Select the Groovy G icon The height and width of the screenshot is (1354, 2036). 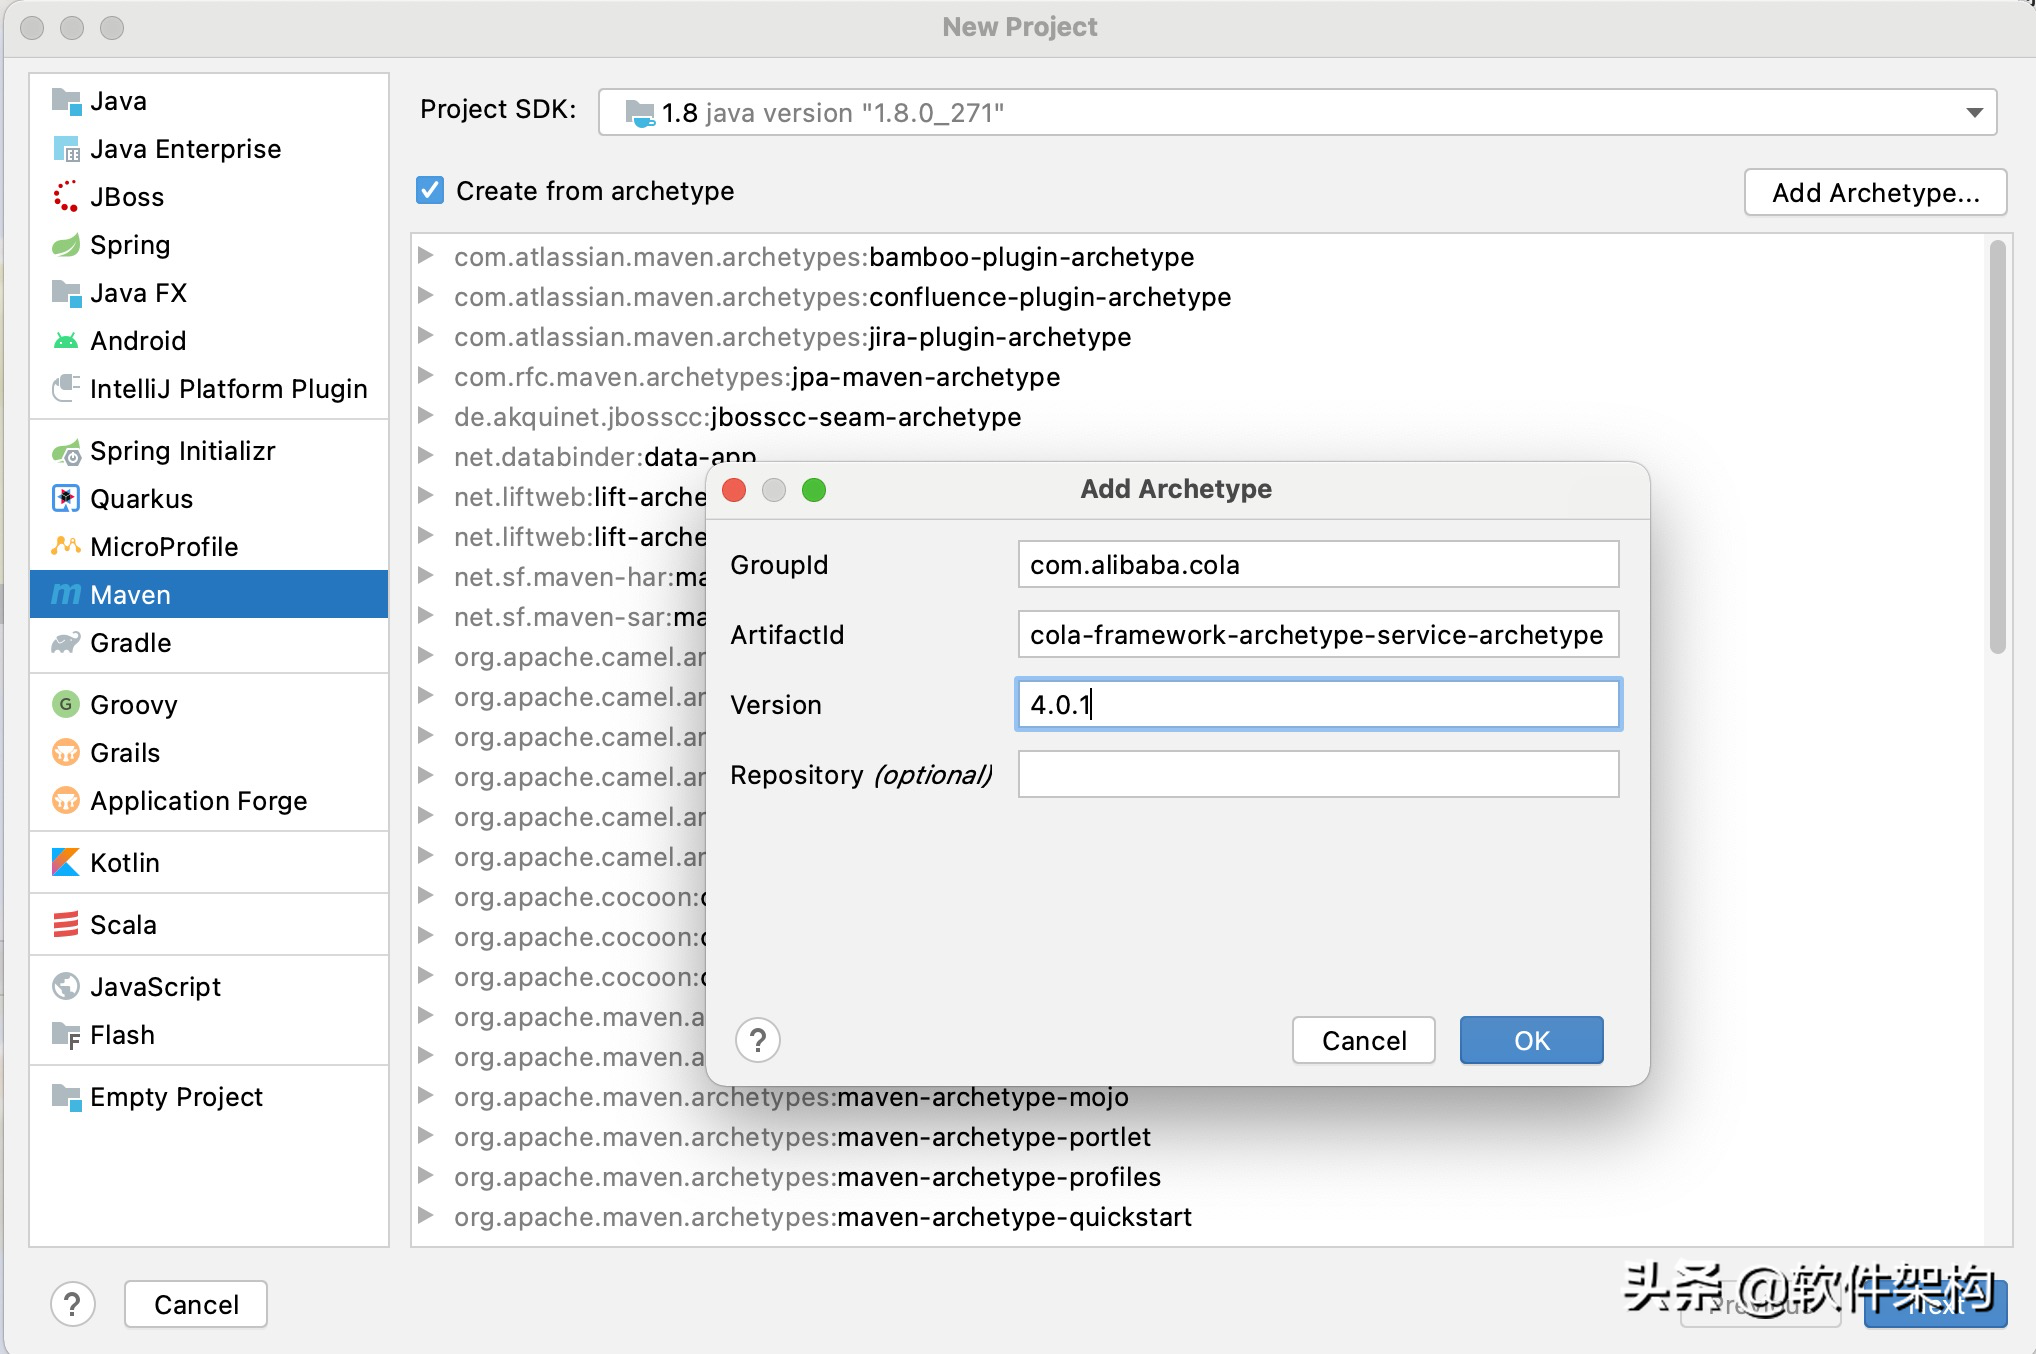[x=66, y=704]
